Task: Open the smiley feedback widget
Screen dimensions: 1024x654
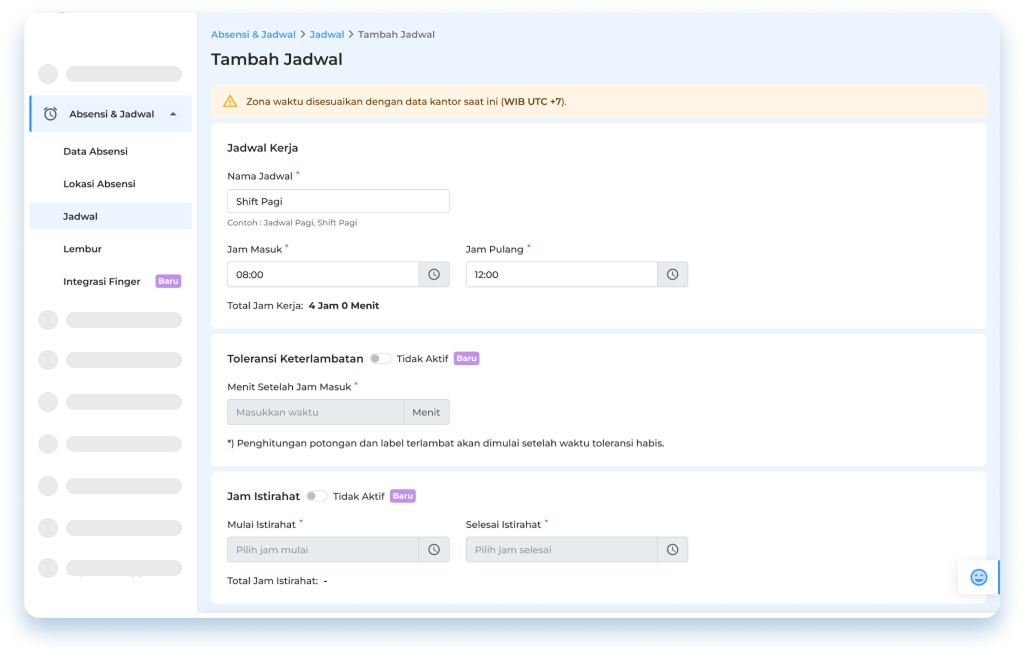Action: tap(978, 577)
